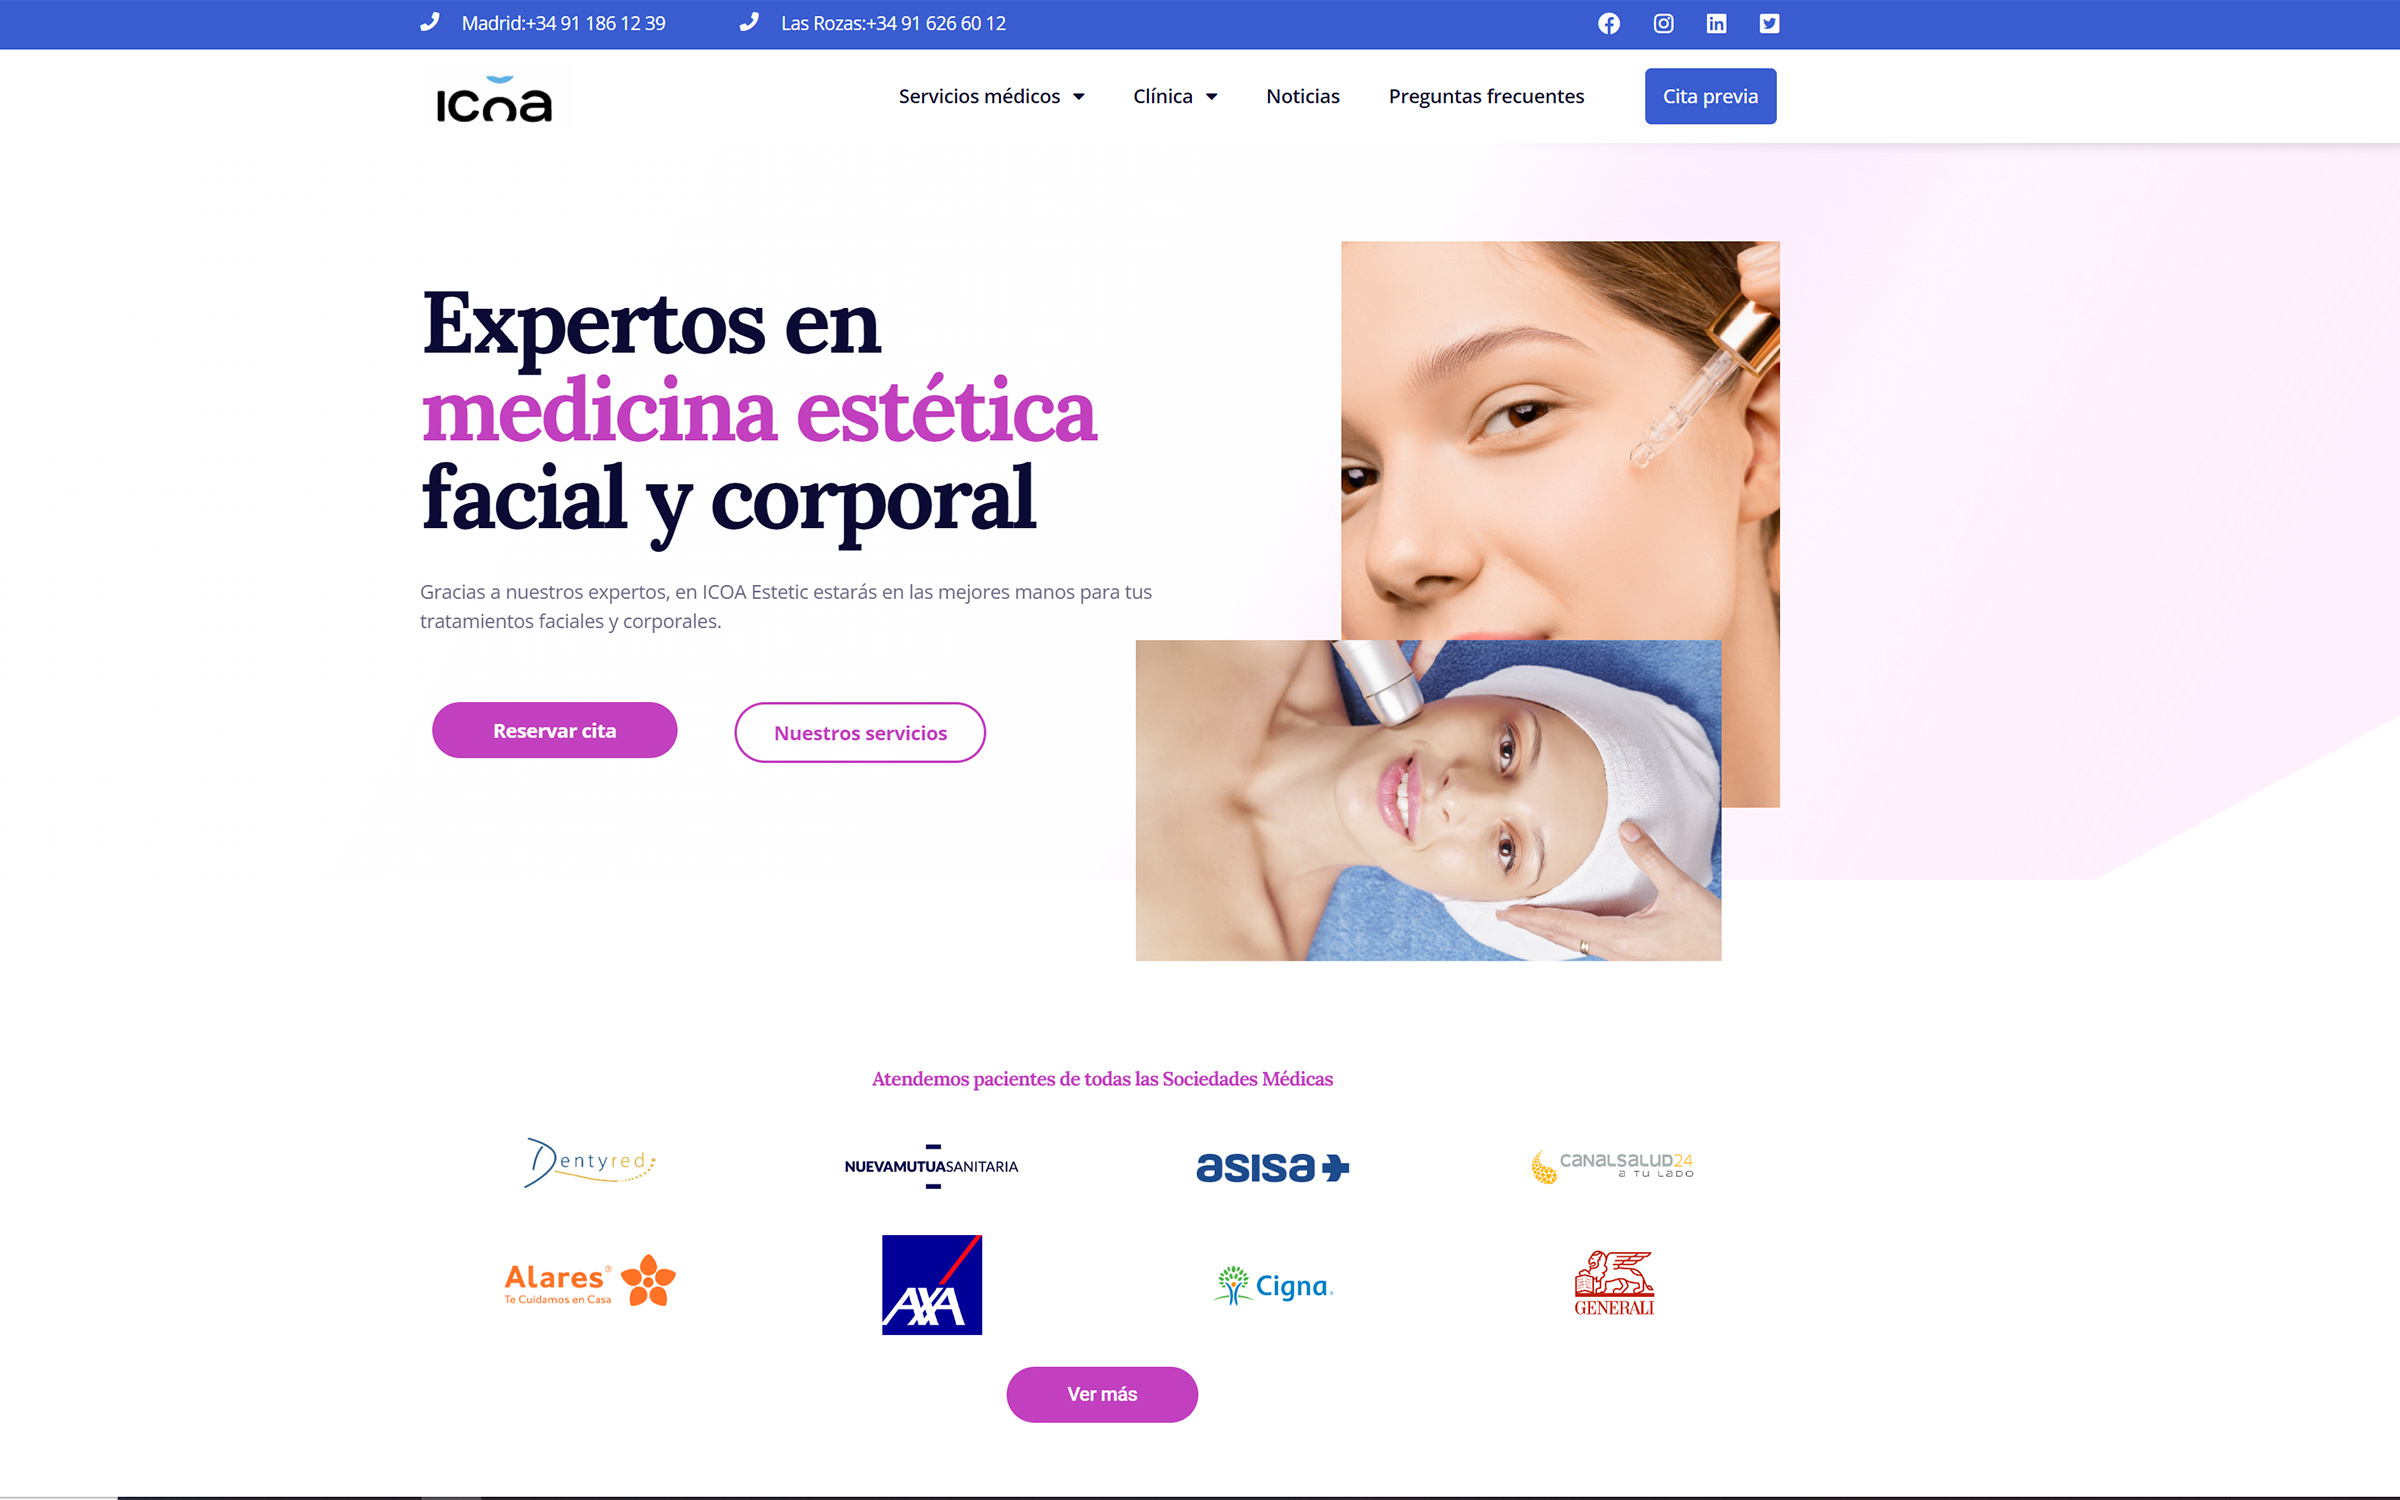Viewport: 2400px width, 1500px height.
Task: Click the Ver más button
Action: point(1102,1394)
